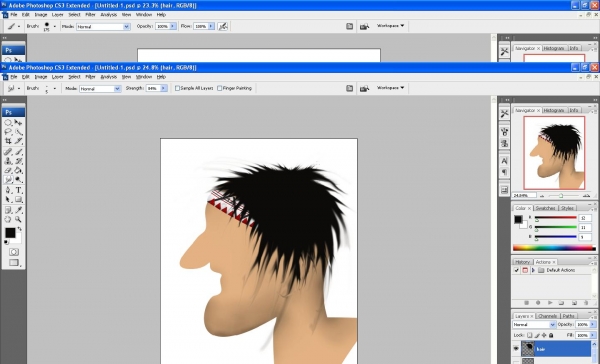Toggle Default Actions item on/off checkmark
The height and width of the screenshot is (364, 600).
click(x=516, y=270)
